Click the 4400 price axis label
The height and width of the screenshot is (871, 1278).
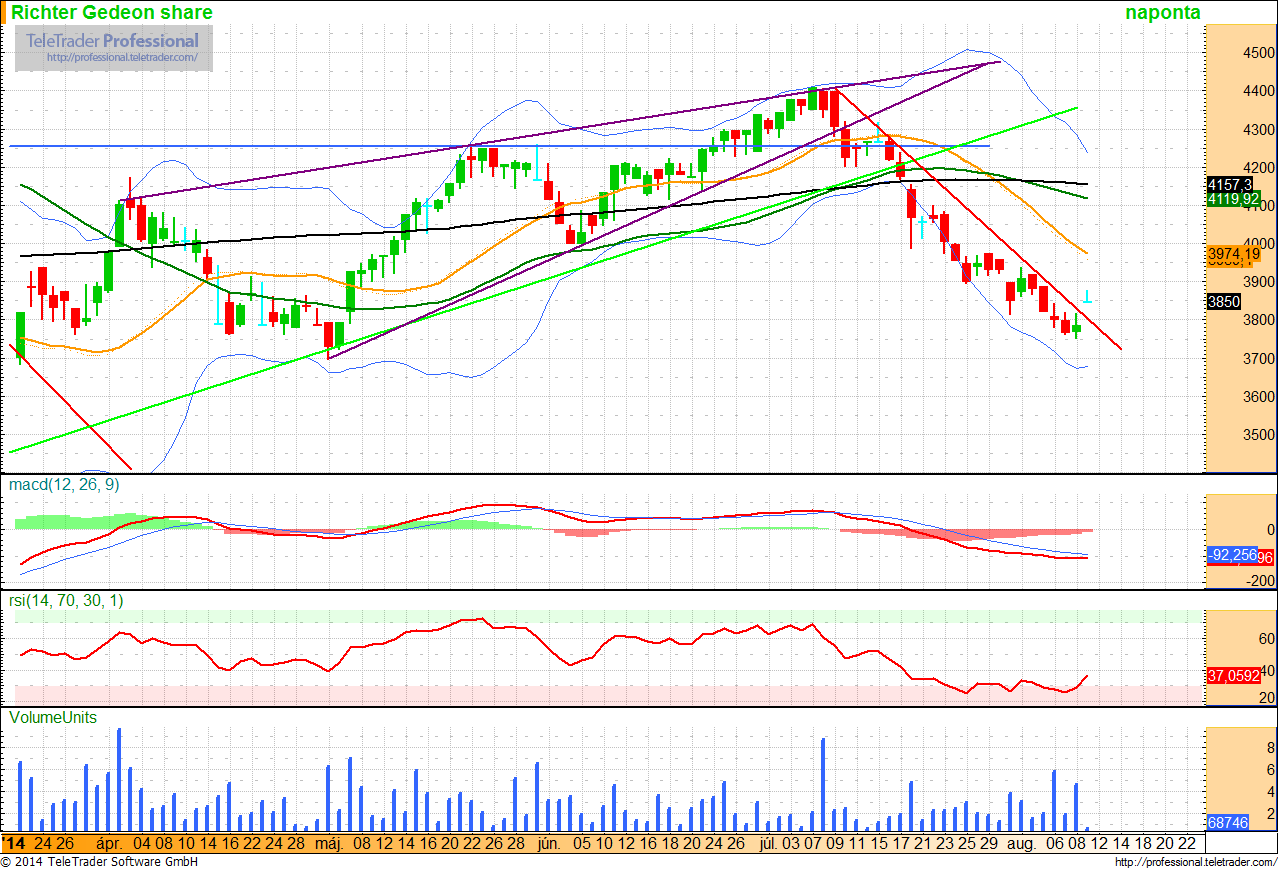(1259, 92)
